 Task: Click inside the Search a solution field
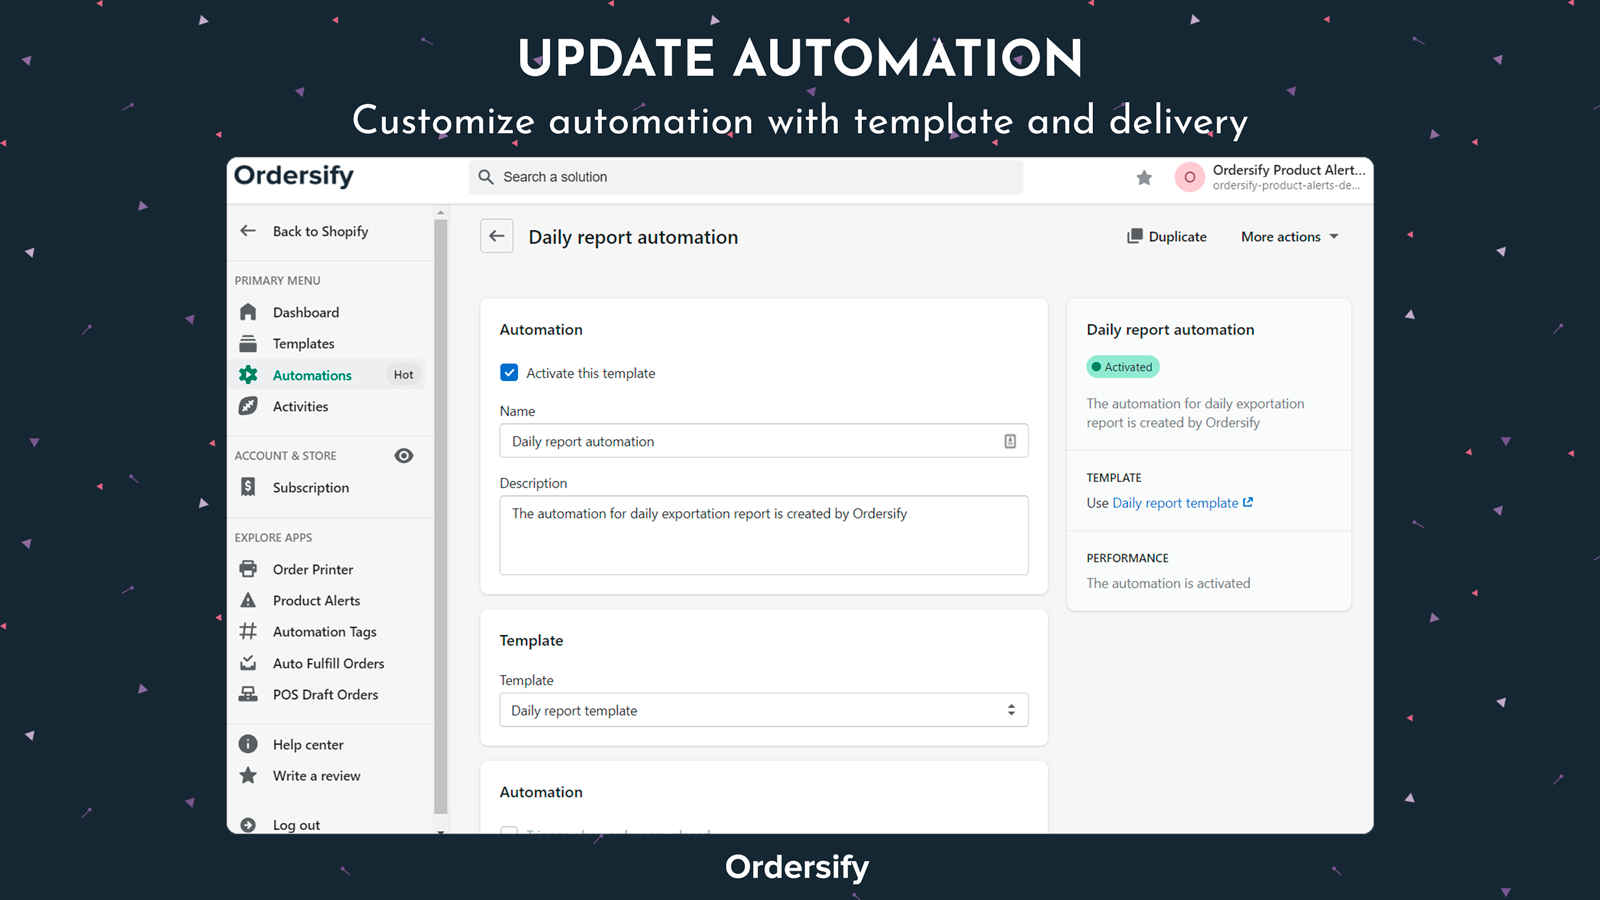[744, 177]
